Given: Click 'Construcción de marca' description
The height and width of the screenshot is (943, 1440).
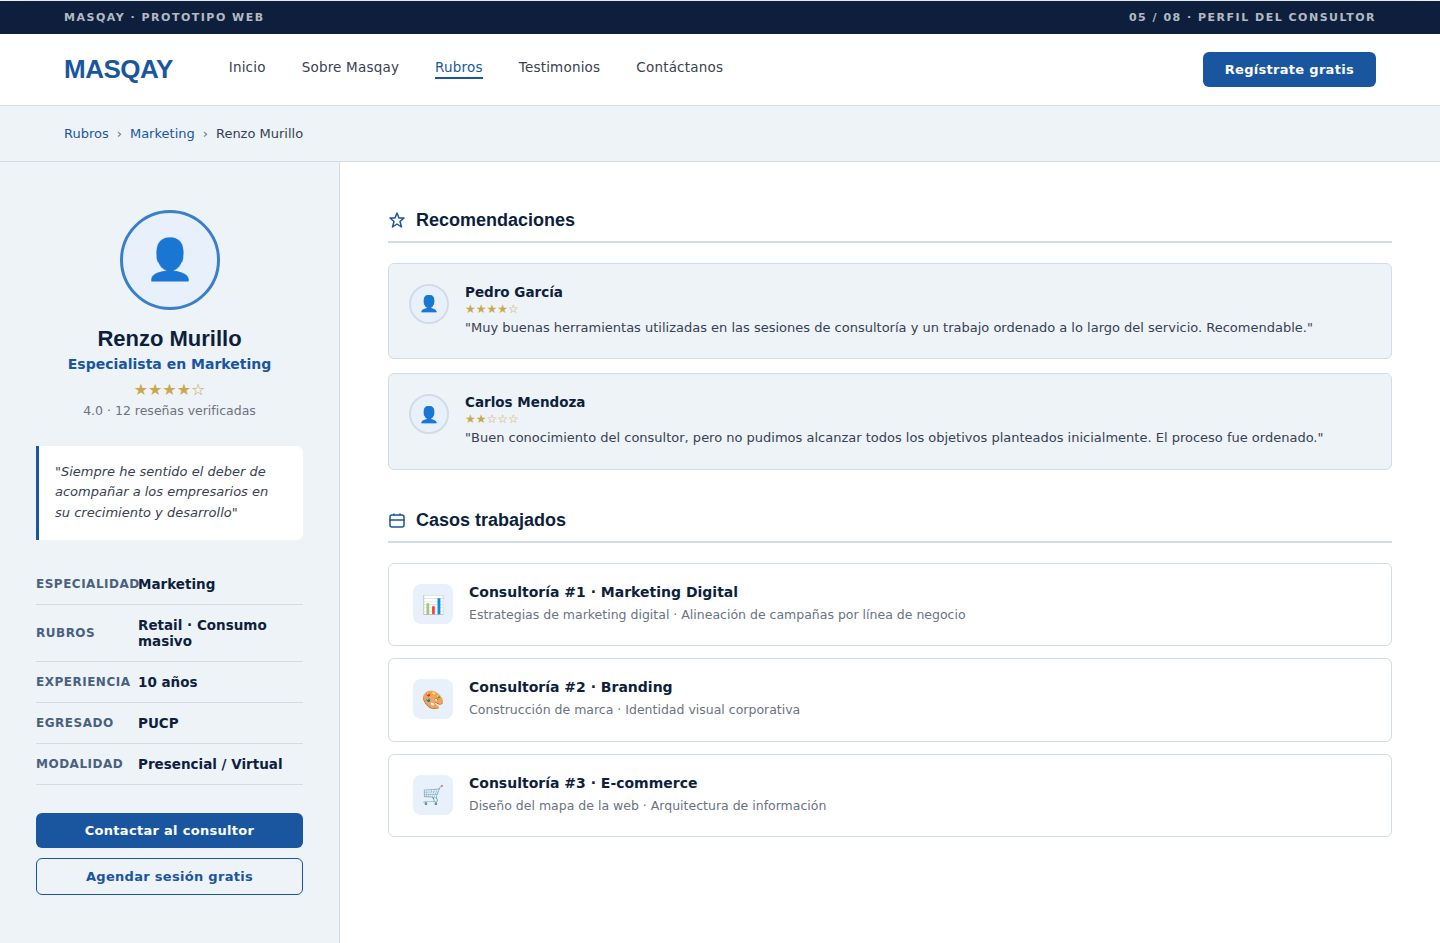Looking at the screenshot, I should click(634, 709).
